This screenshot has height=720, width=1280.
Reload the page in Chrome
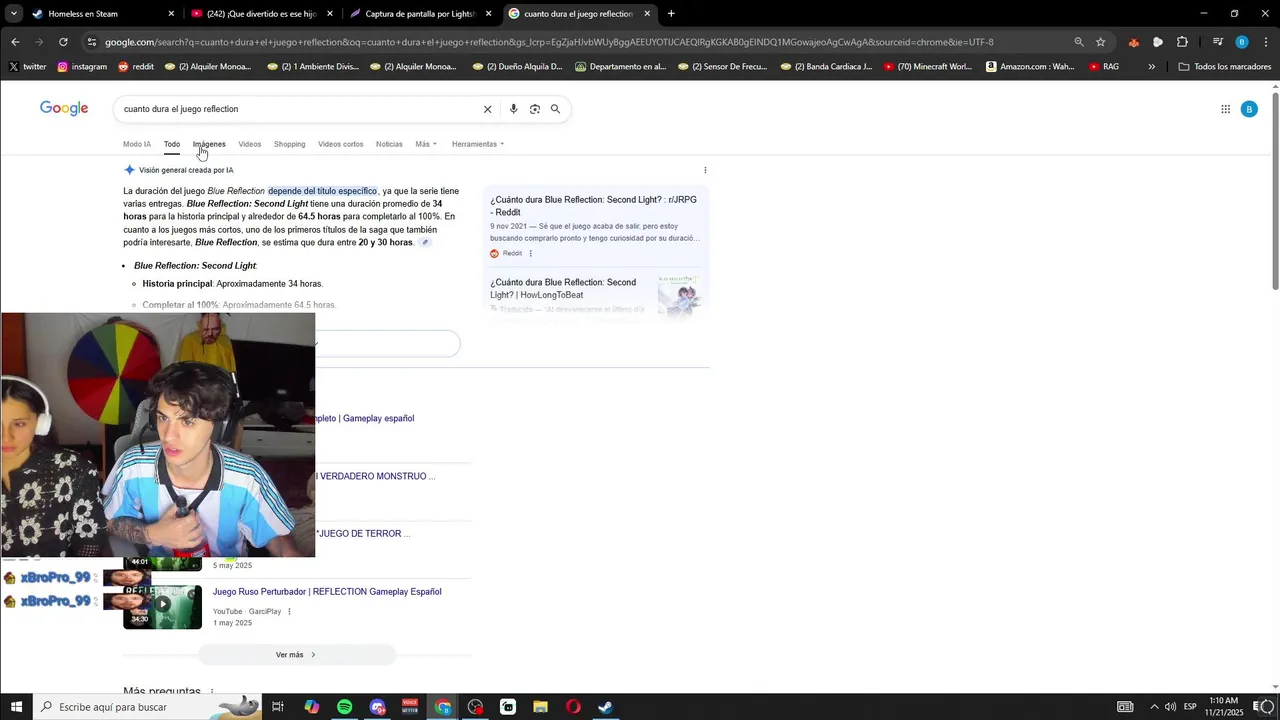(x=63, y=42)
